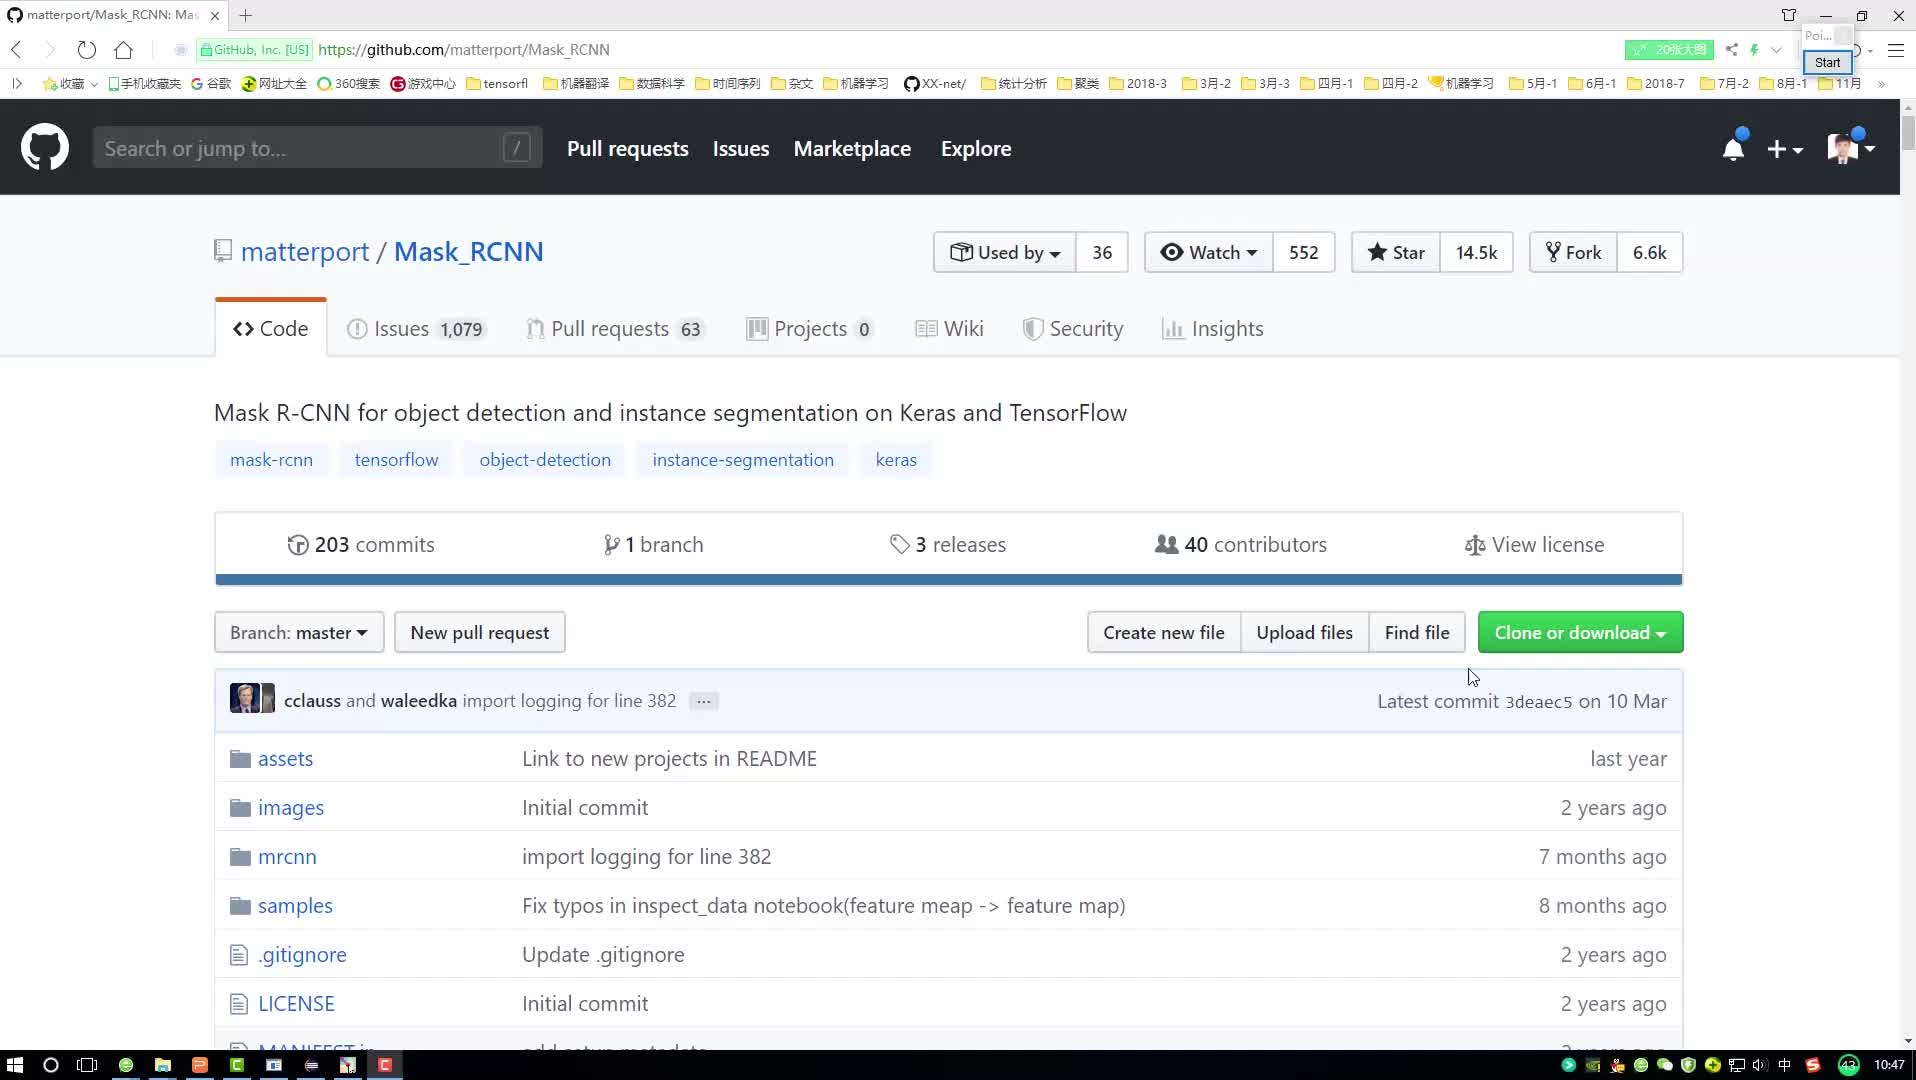Screen dimensions: 1916x1080
Task: View the 203 commits history
Action: coord(361,545)
